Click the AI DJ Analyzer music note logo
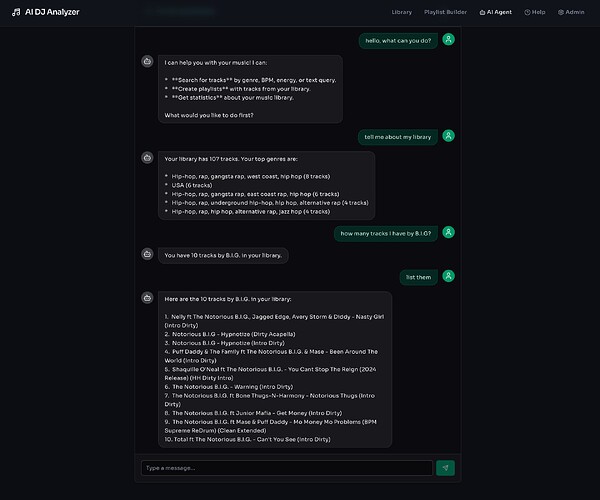Viewport: 600px width, 500px height. coord(15,12)
